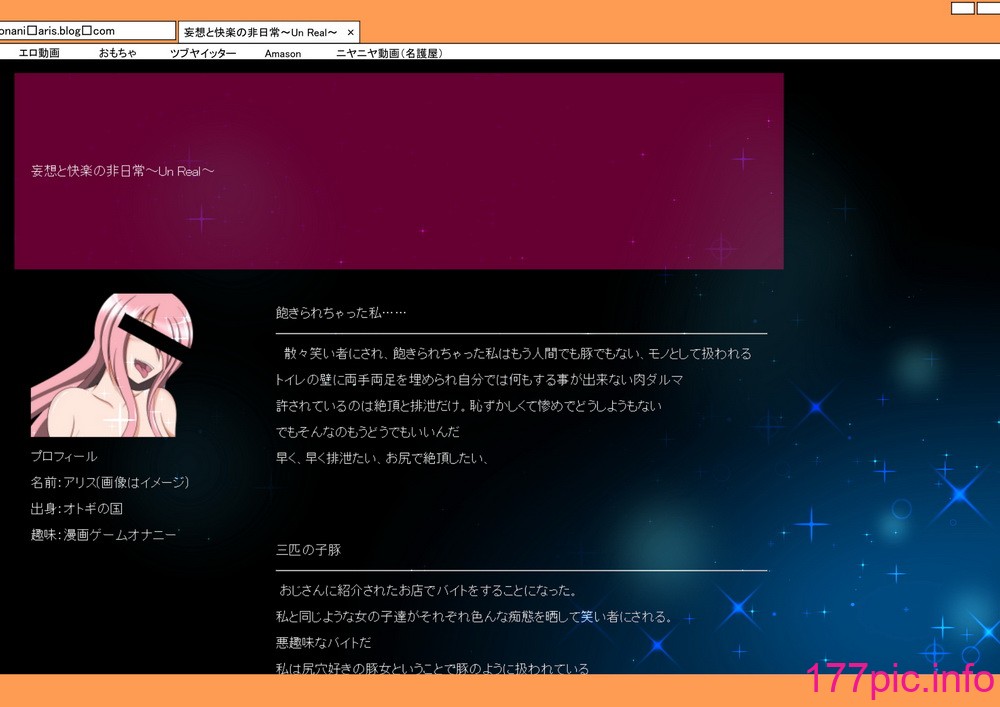
Task: Click the 名前:アリス profile line
Action: click(110, 483)
